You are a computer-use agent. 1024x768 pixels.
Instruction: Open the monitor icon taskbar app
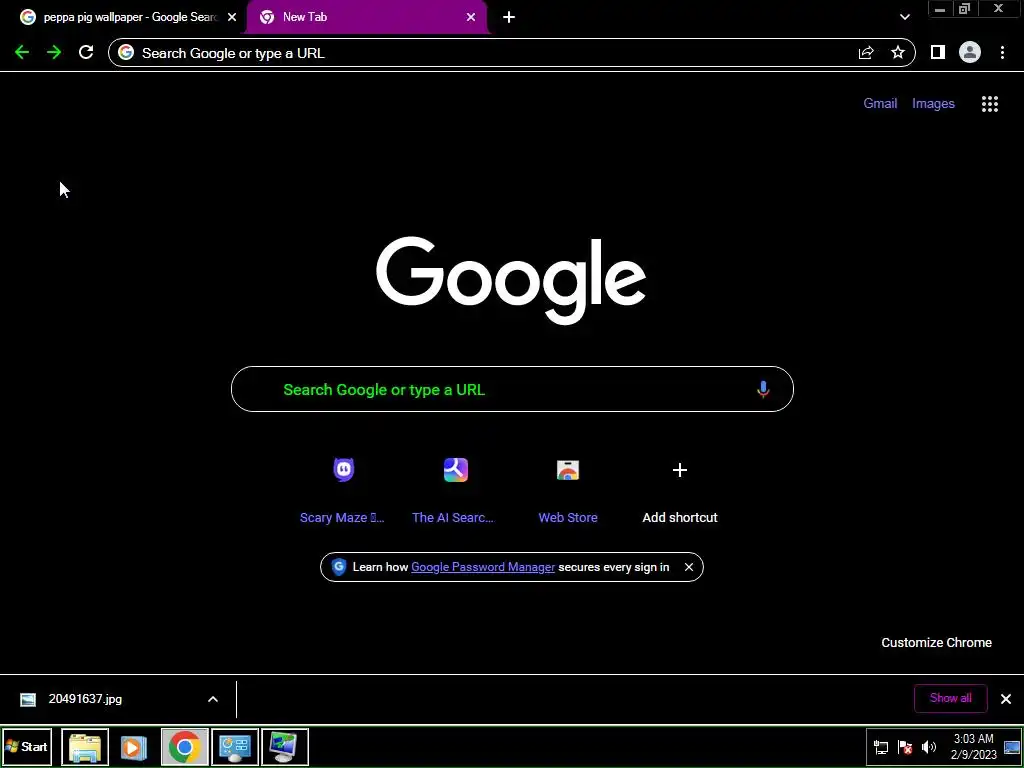coord(285,747)
